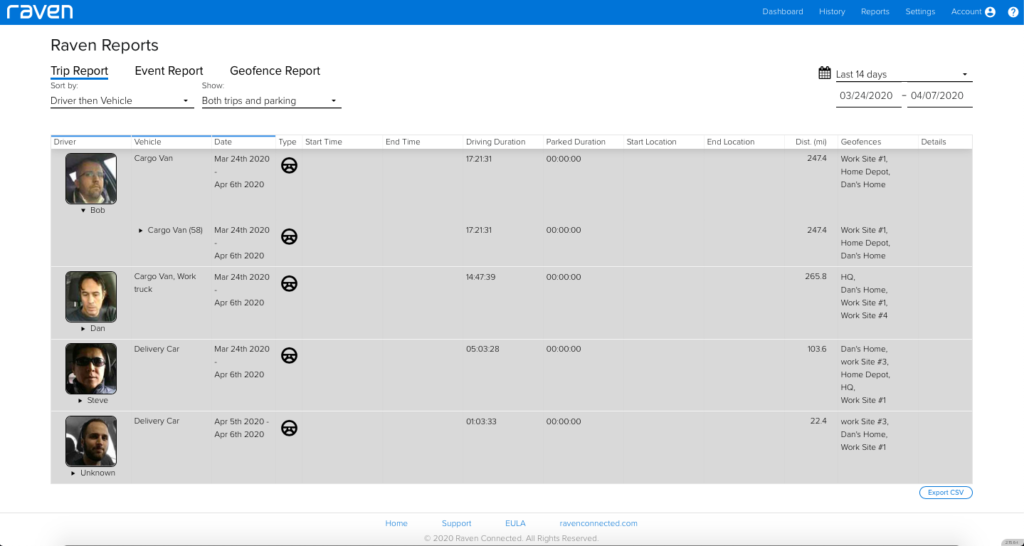Click 'Work Site #4' geofence in Dan's row
The height and width of the screenshot is (546, 1024).
click(x=864, y=315)
